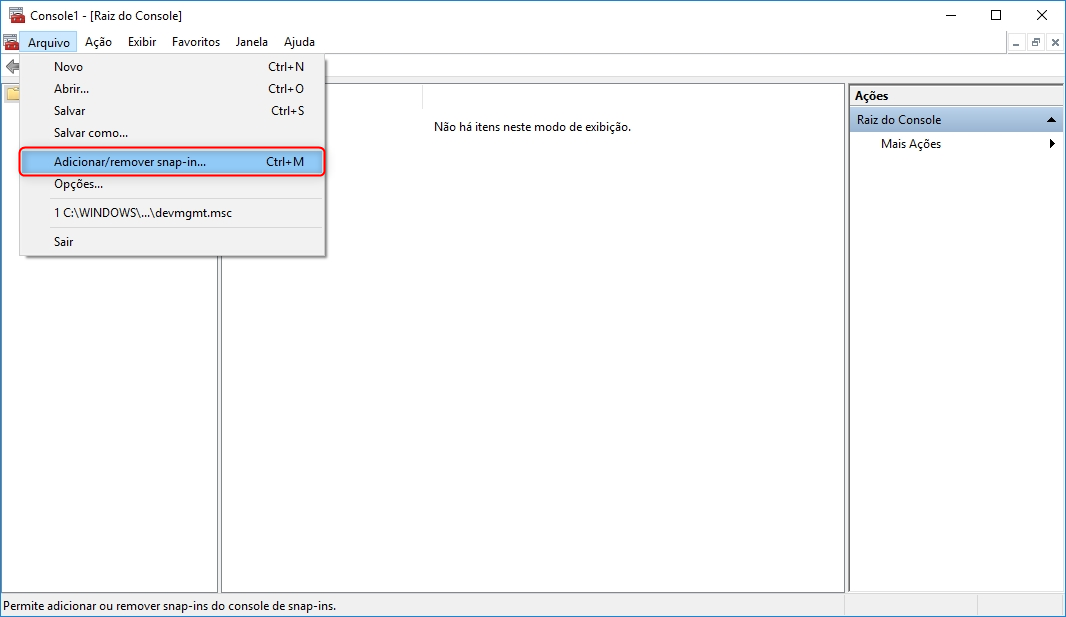Choose Novo from the Arquivo menu
This screenshot has width=1066, height=617.
[173, 67]
